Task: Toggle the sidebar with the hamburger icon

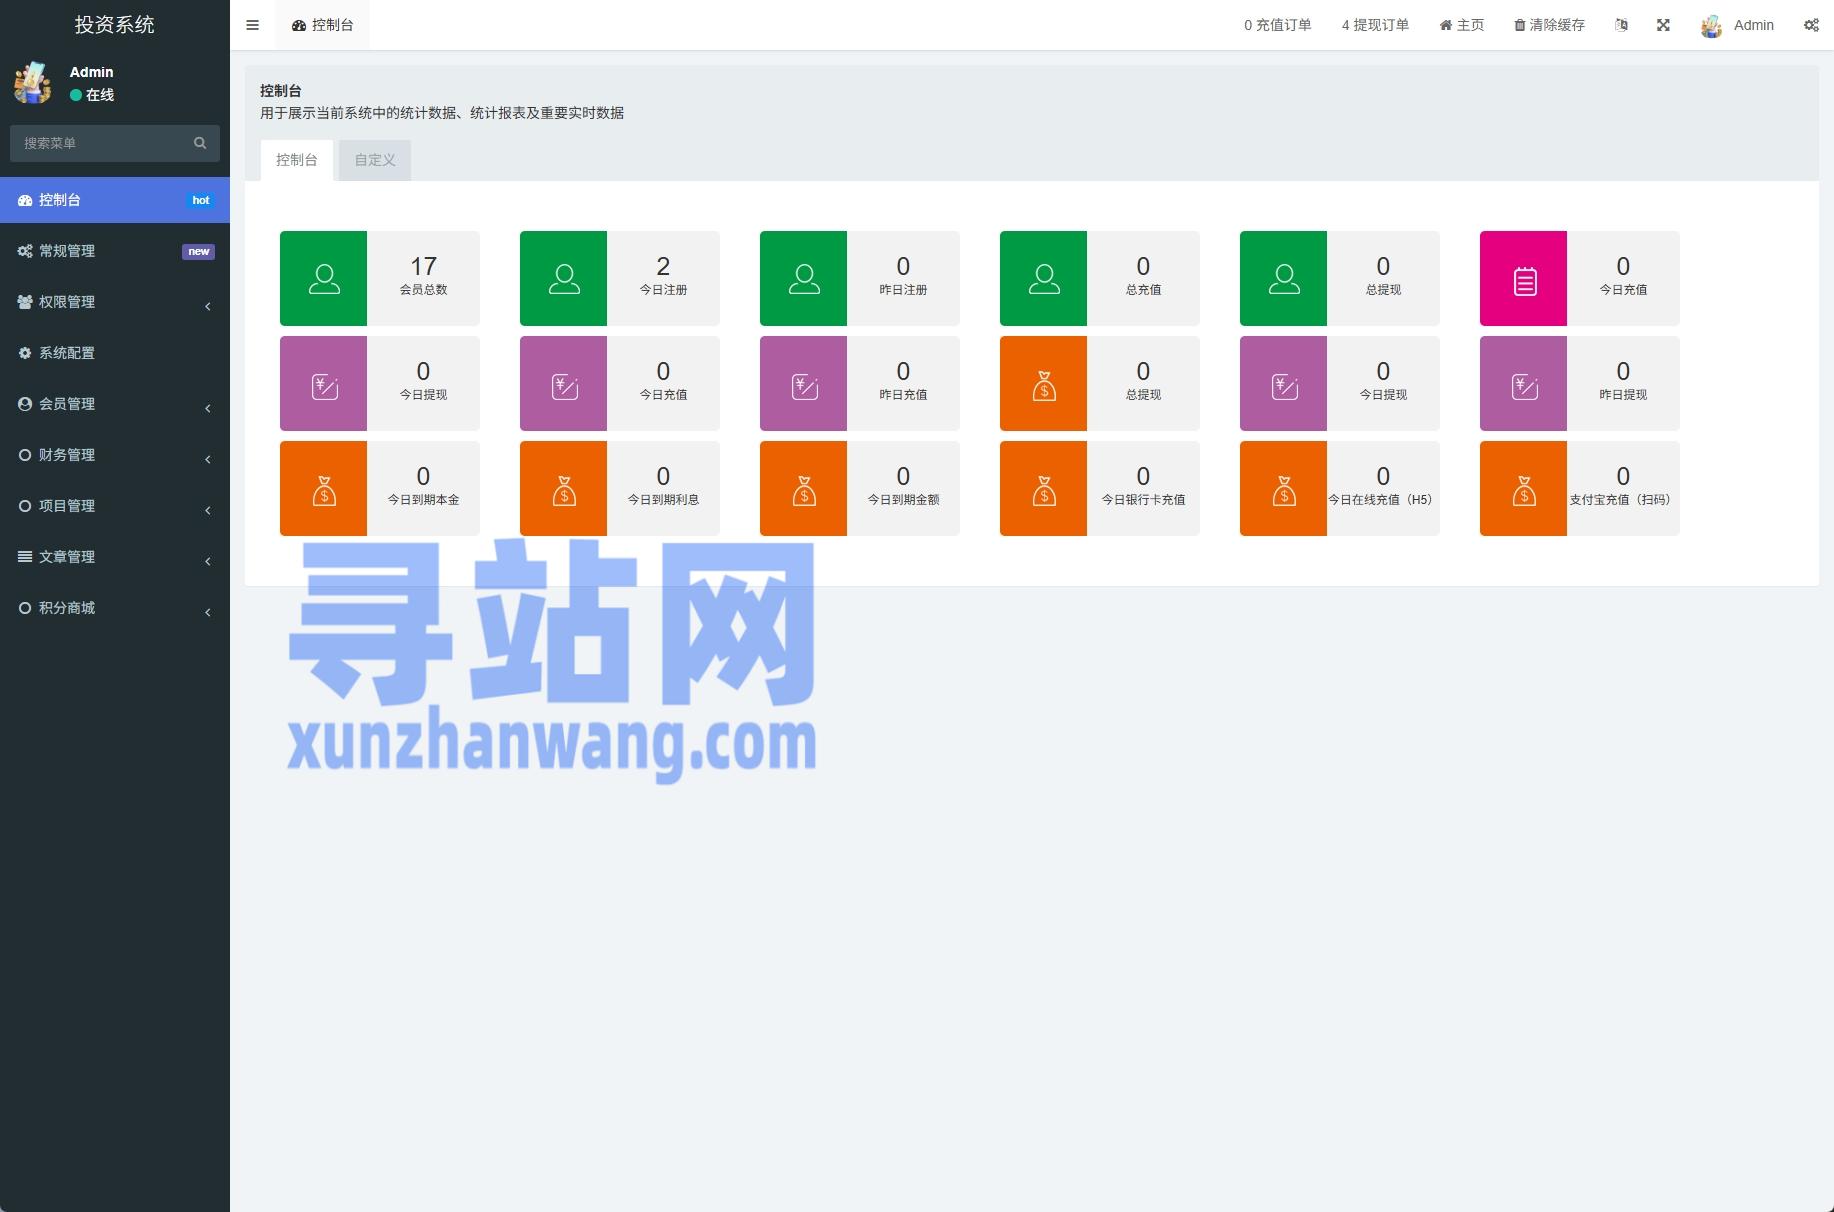Action: [252, 25]
